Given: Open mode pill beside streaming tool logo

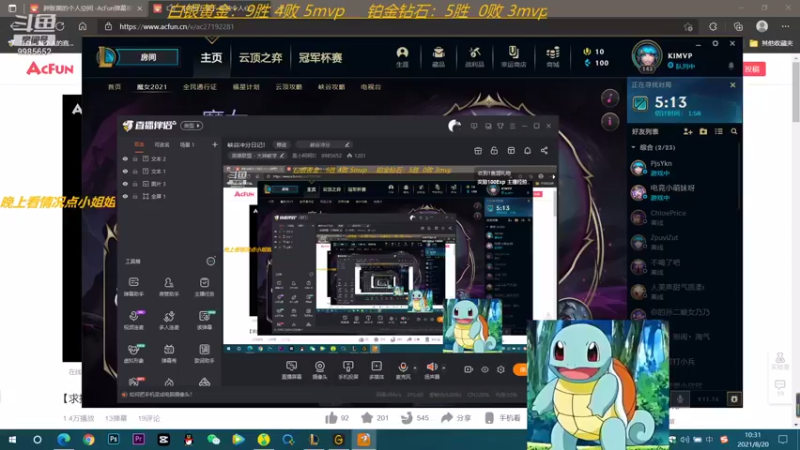Looking at the screenshot, I should tap(192, 126).
